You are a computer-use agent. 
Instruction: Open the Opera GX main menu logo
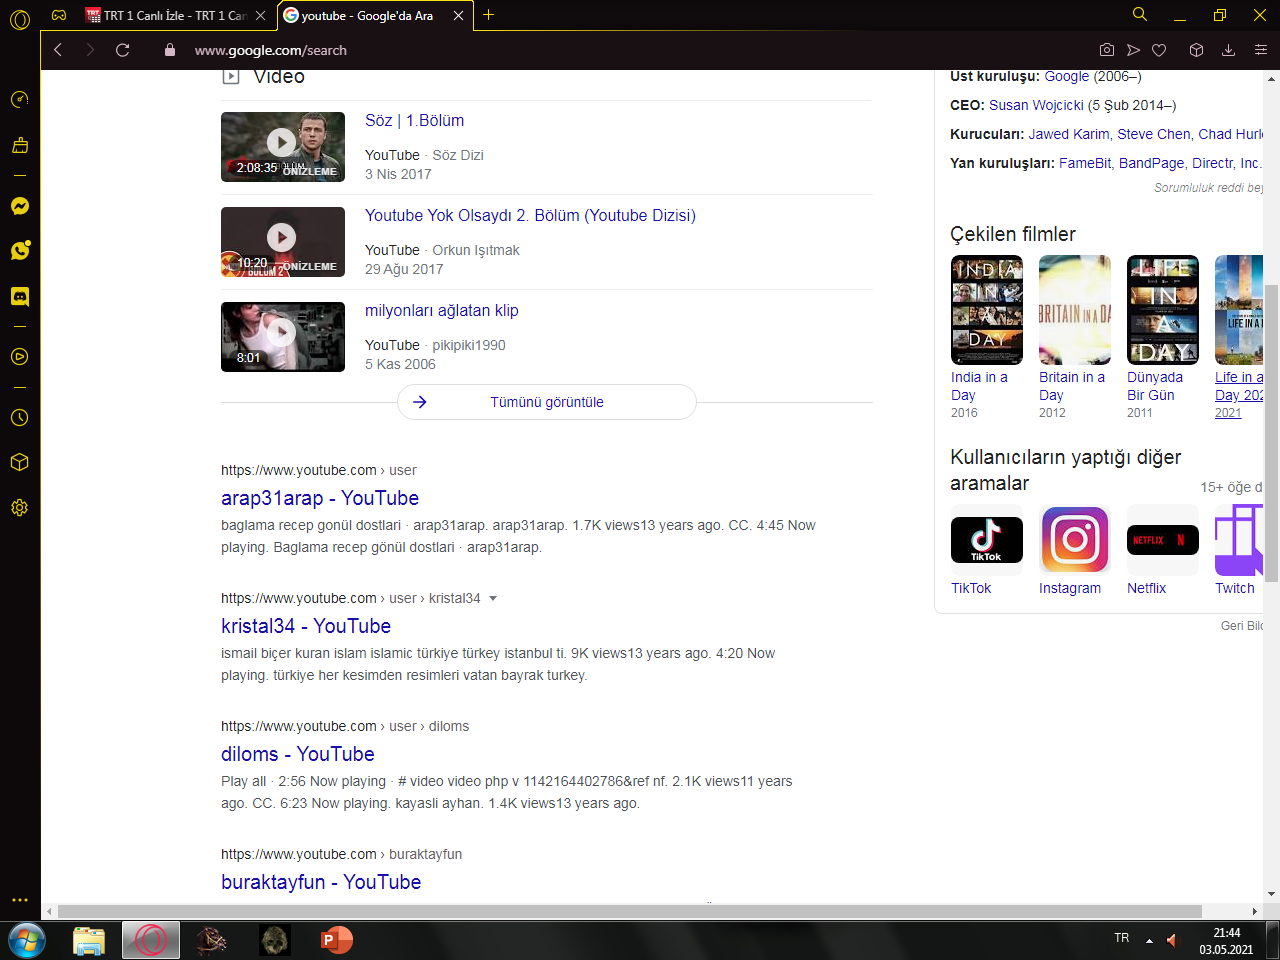point(20,18)
